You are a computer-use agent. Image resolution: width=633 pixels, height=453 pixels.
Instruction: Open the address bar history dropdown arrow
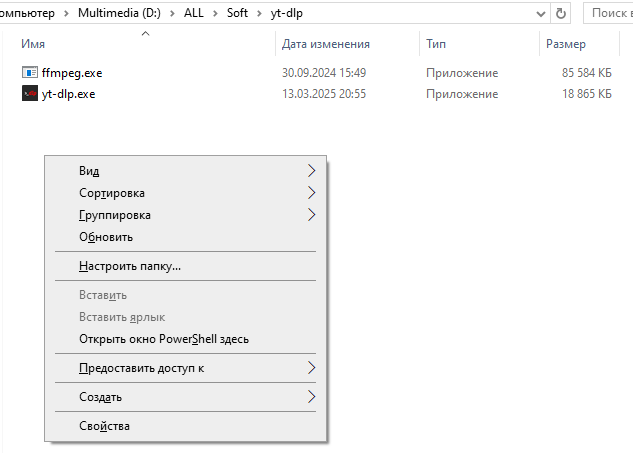pos(541,14)
